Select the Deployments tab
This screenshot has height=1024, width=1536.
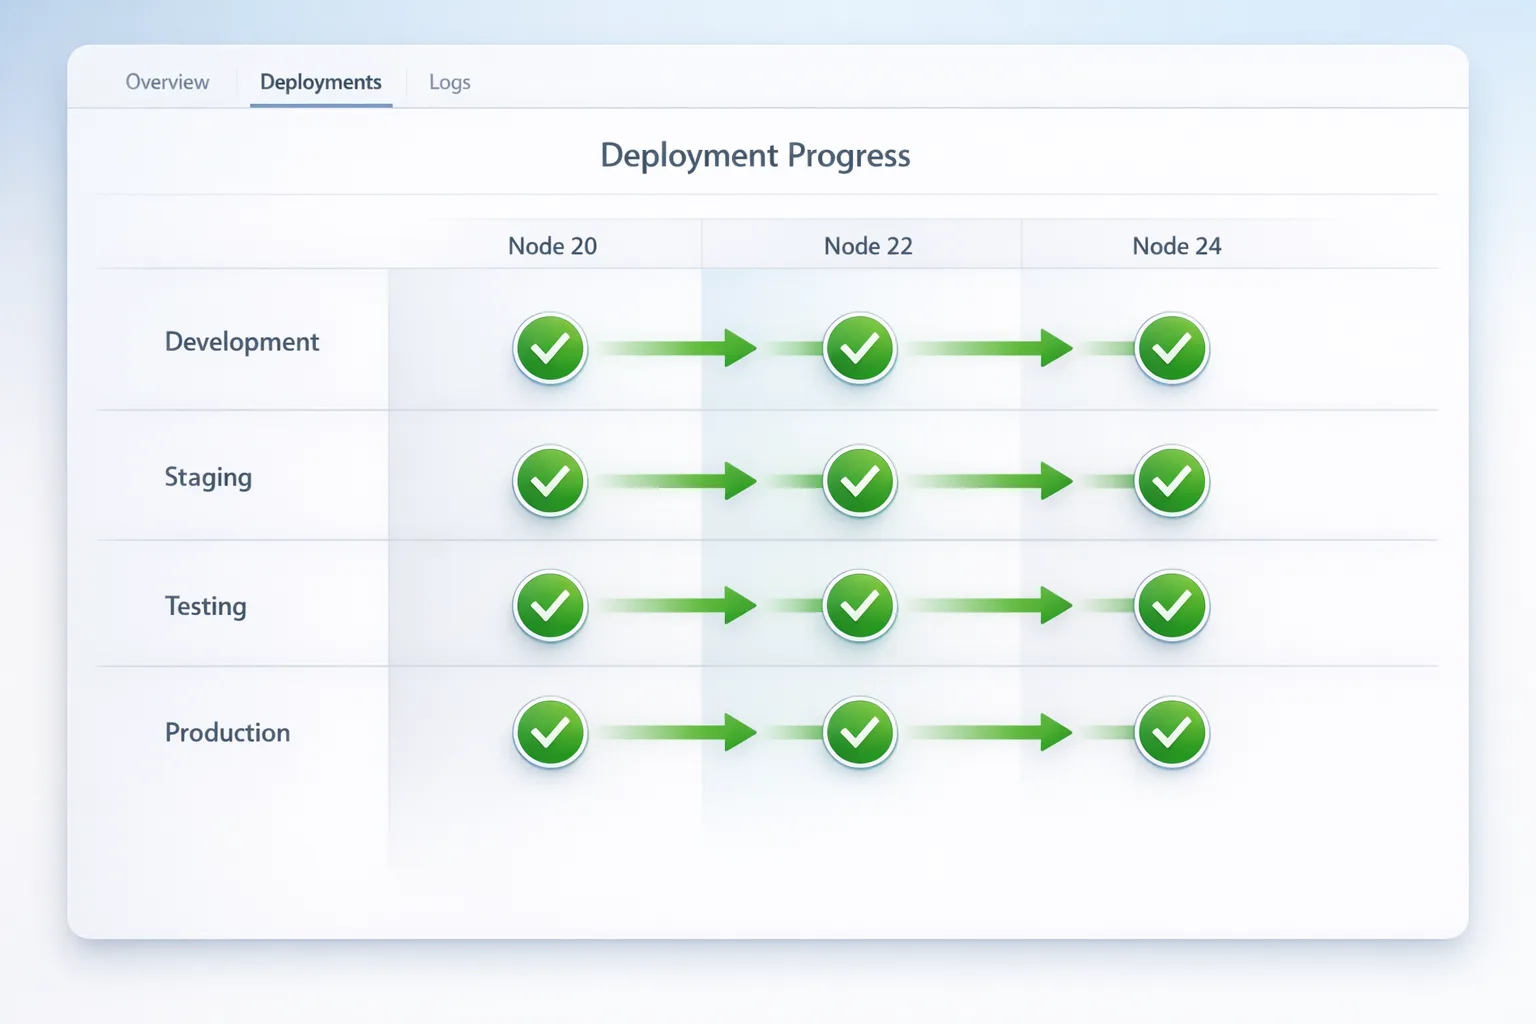point(320,82)
